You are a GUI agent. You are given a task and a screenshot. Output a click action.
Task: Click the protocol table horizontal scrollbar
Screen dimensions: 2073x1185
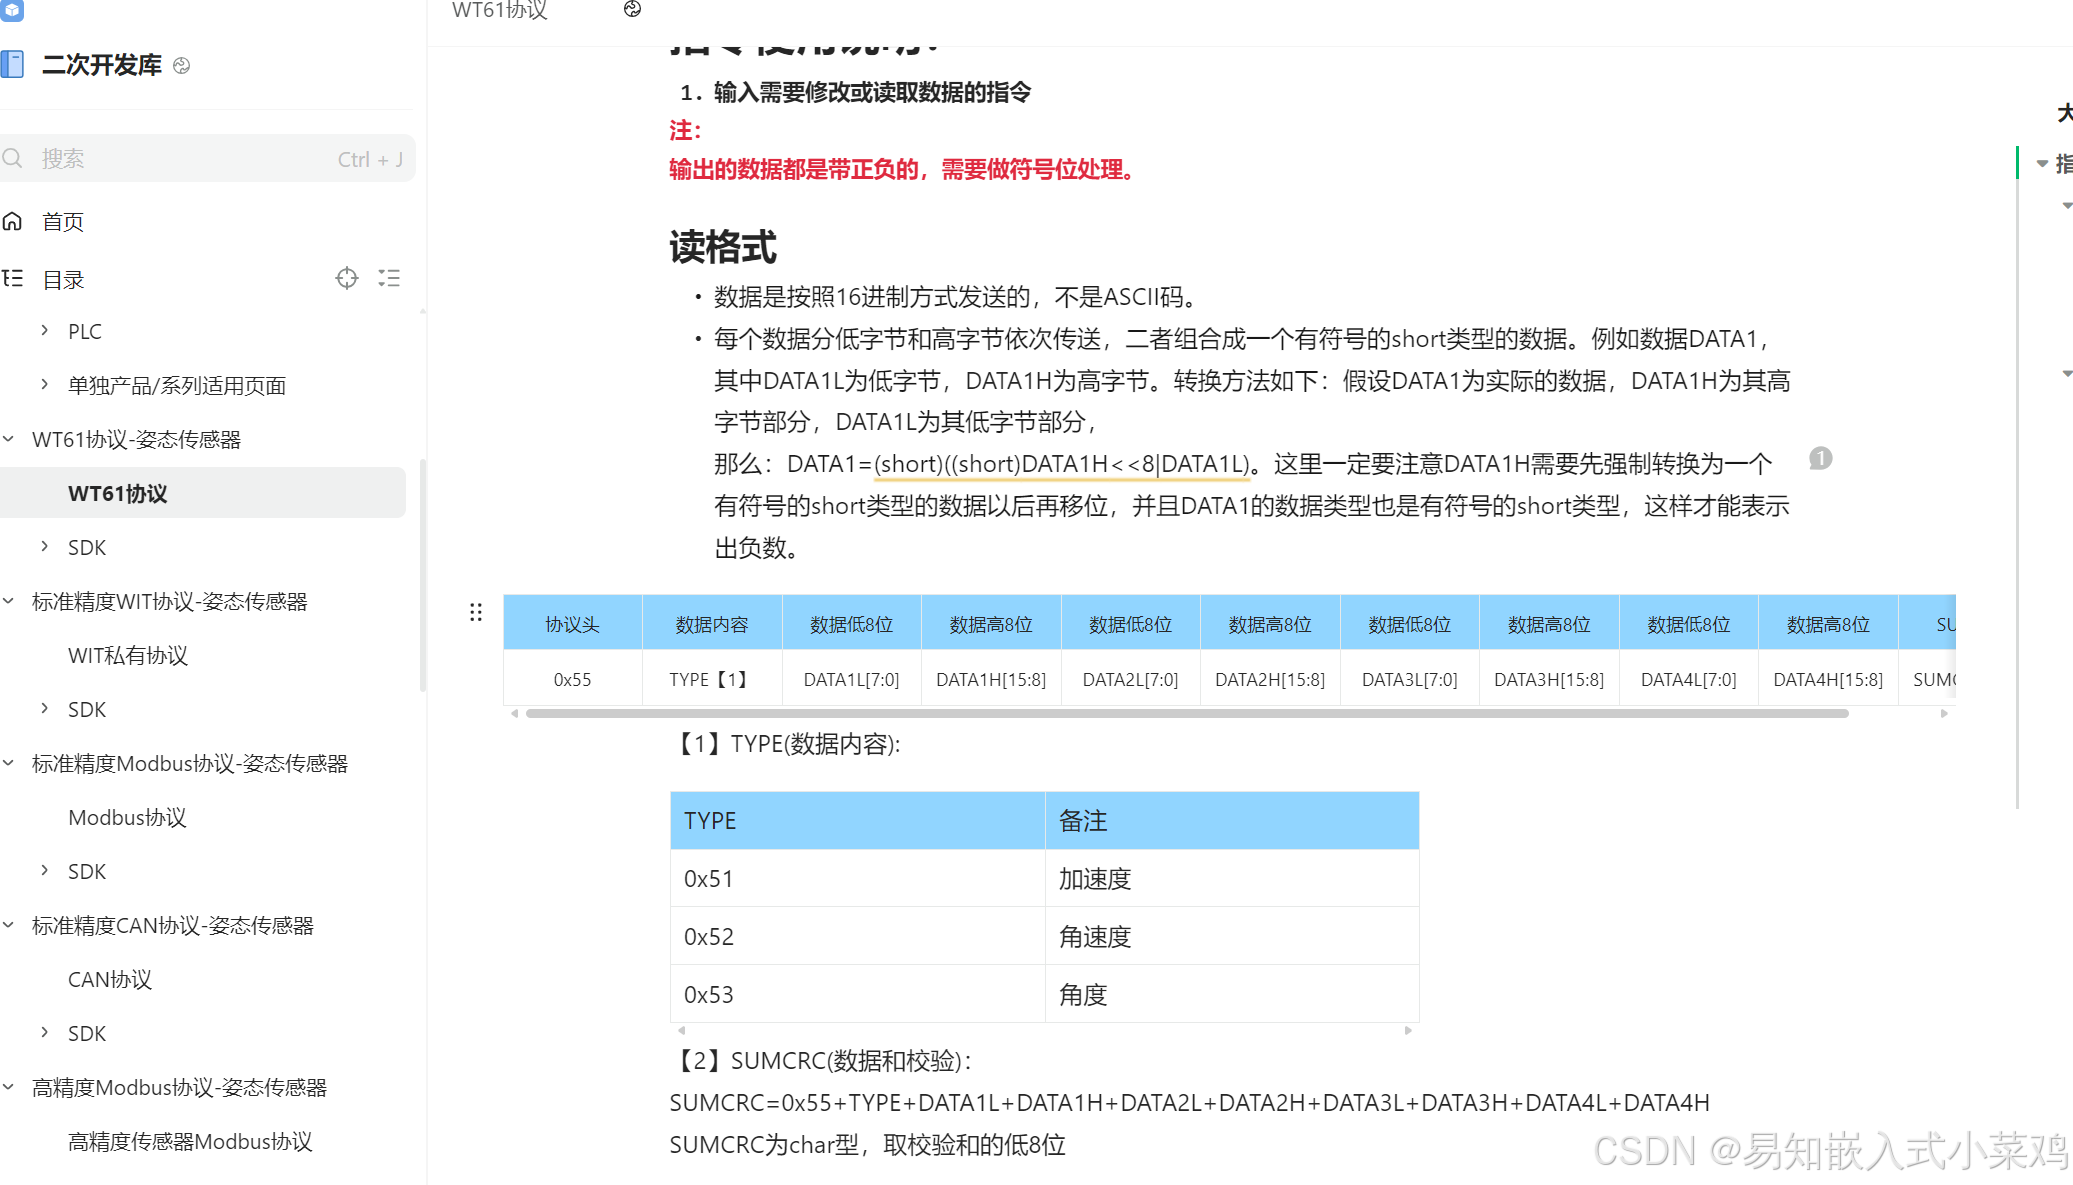tap(1186, 714)
